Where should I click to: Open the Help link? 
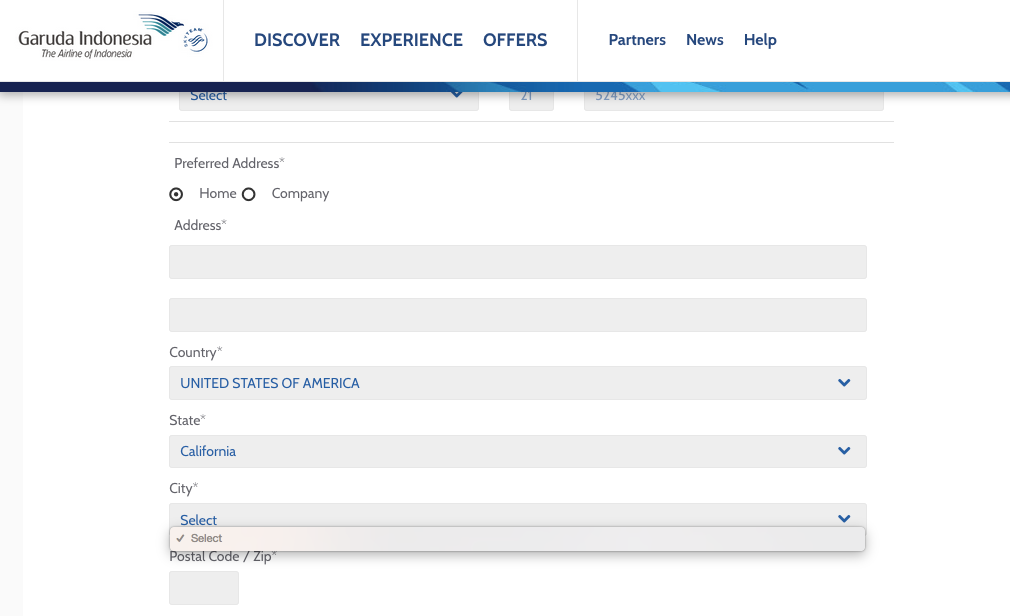pos(760,40)
